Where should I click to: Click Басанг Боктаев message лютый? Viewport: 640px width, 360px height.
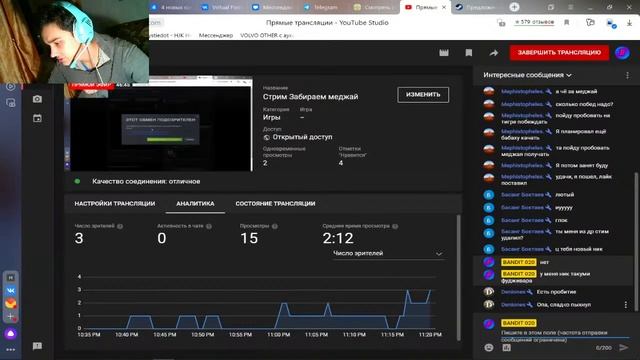click(564, 195)
